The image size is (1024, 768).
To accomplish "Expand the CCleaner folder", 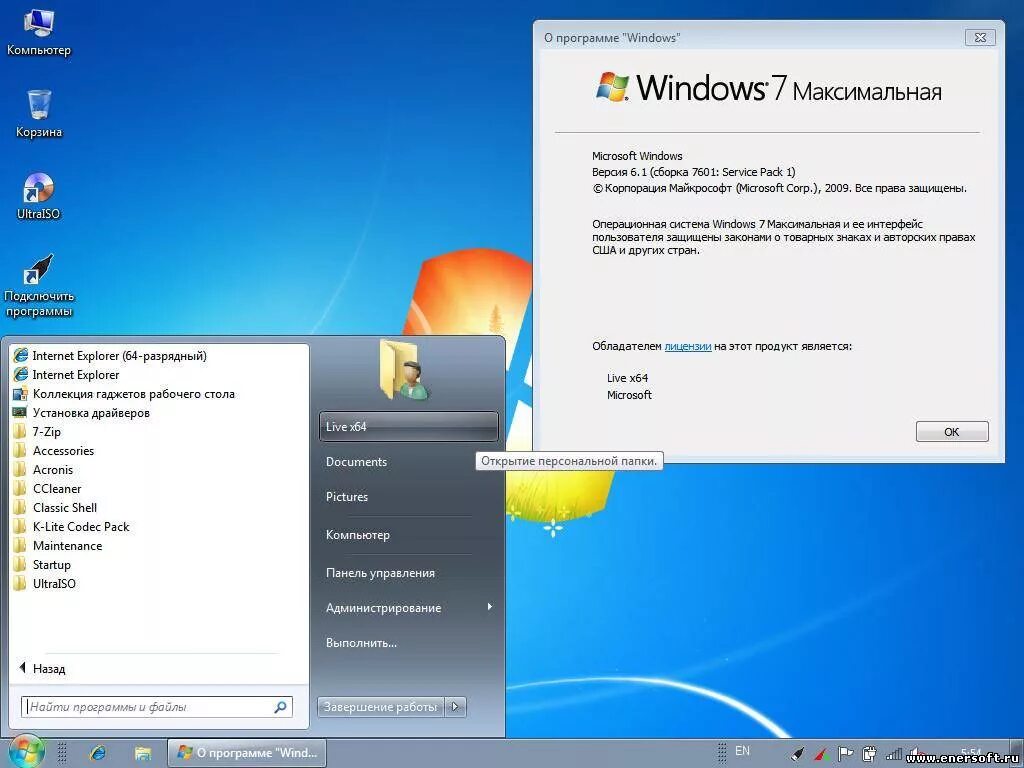I will pos(48,488).
